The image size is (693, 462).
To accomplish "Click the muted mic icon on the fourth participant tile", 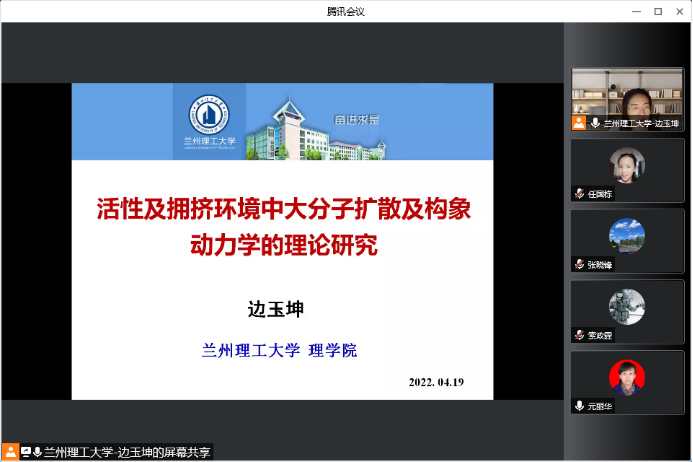I will pyautogui.click(x=578, y=335).
